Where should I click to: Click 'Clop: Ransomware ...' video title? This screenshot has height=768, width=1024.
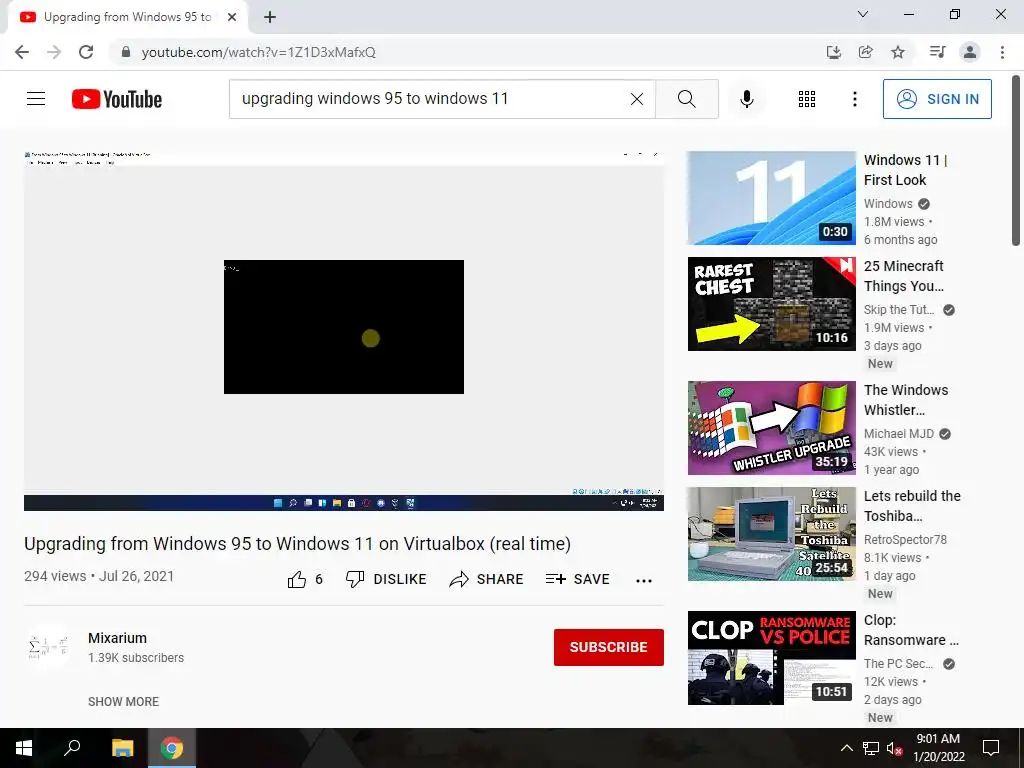[911, 630]
